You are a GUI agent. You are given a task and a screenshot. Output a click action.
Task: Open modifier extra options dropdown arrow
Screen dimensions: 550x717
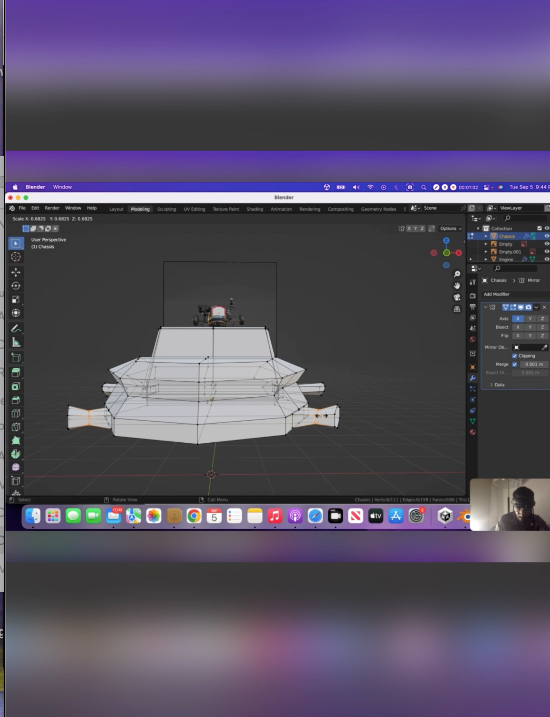[x=536, y=307]
